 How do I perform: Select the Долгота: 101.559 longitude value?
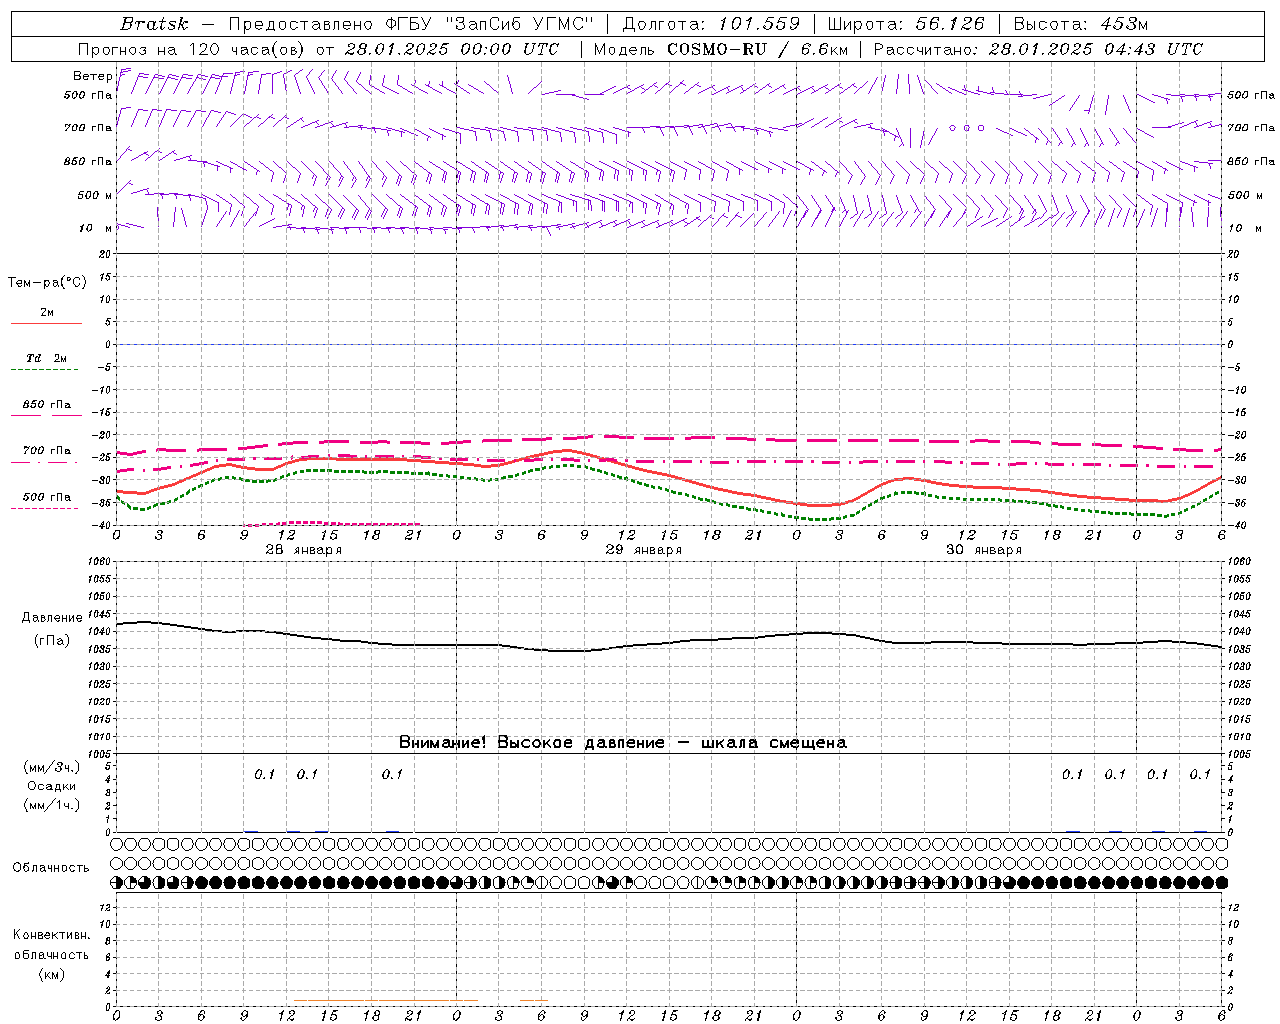(x=711, y=24)
